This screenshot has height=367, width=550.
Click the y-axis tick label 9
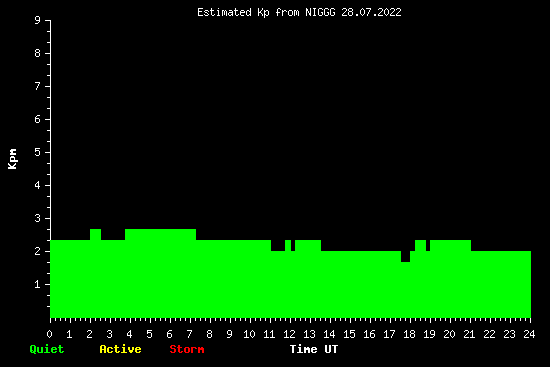click(38, 20)
